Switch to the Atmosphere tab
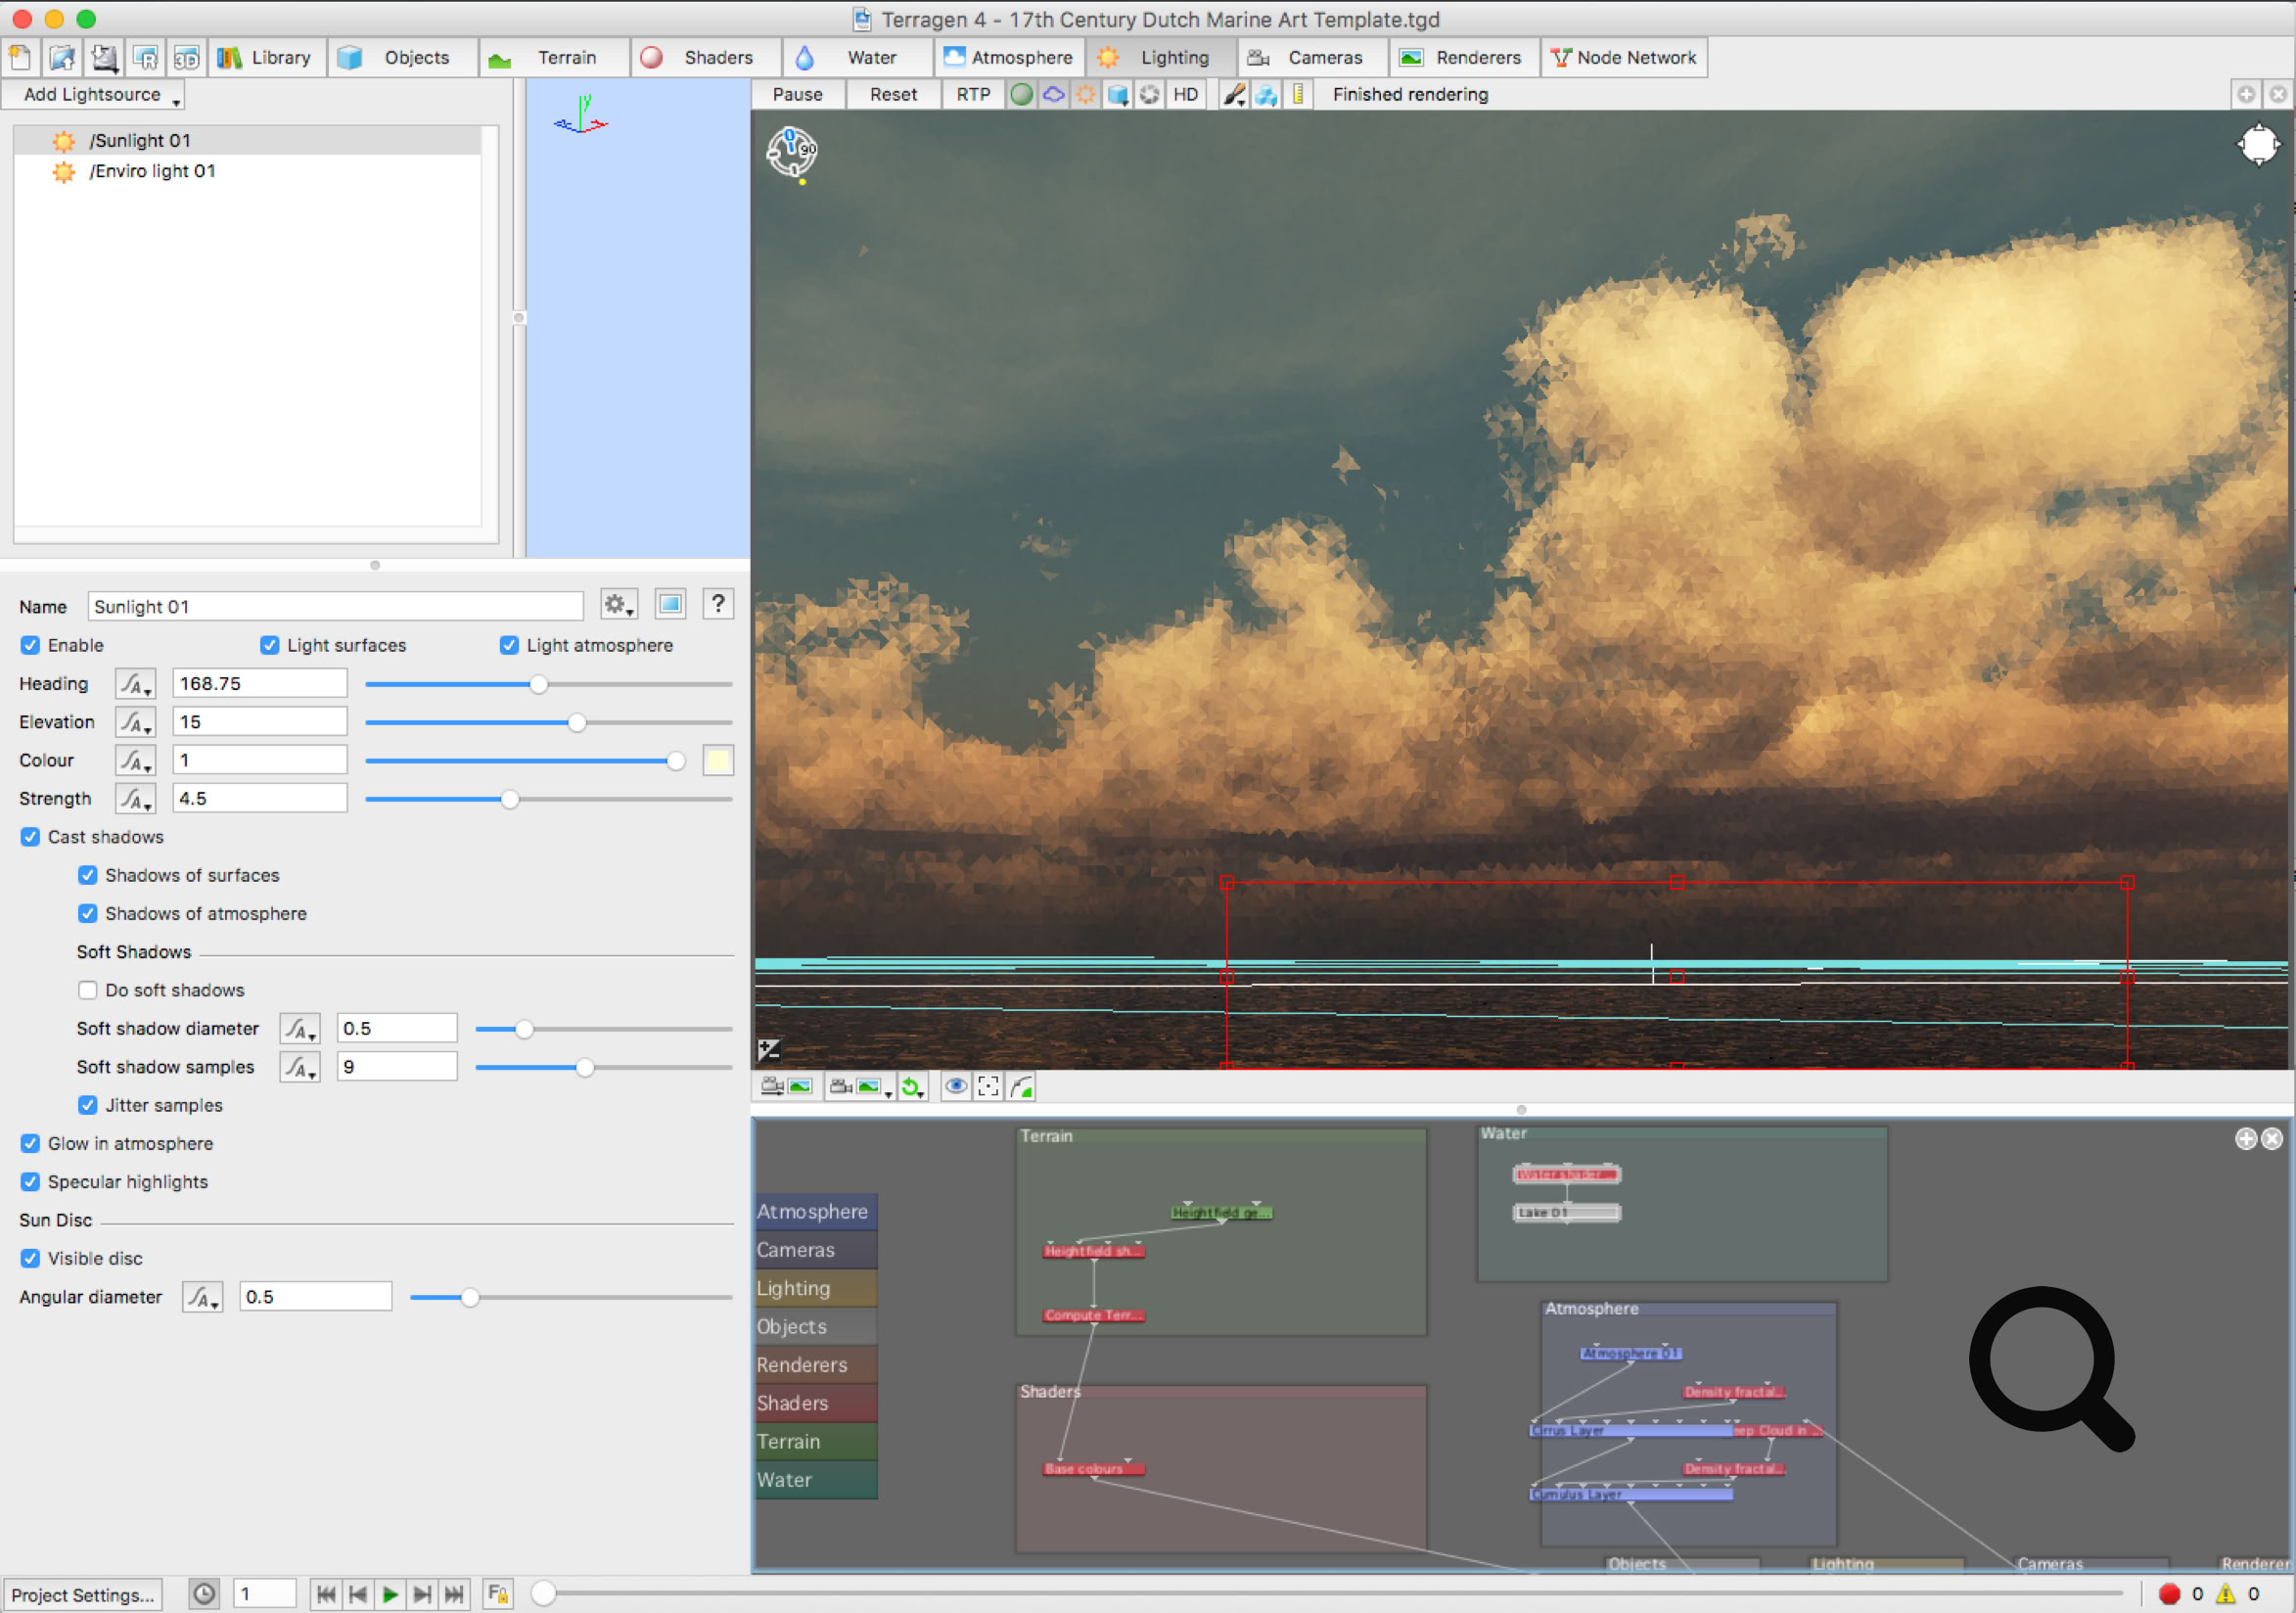 pyautogui.click(x=1009, y=58)
